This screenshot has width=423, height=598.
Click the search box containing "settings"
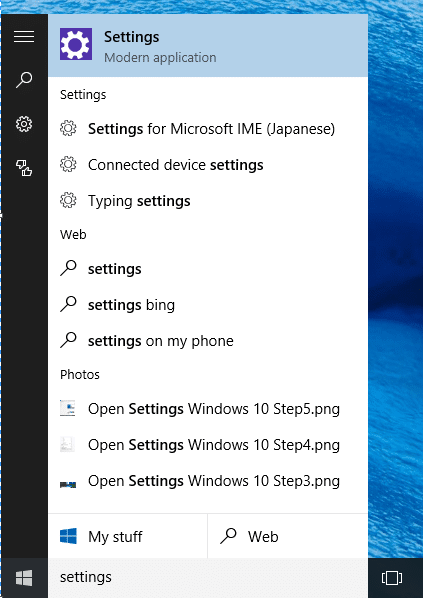point(208,578)
